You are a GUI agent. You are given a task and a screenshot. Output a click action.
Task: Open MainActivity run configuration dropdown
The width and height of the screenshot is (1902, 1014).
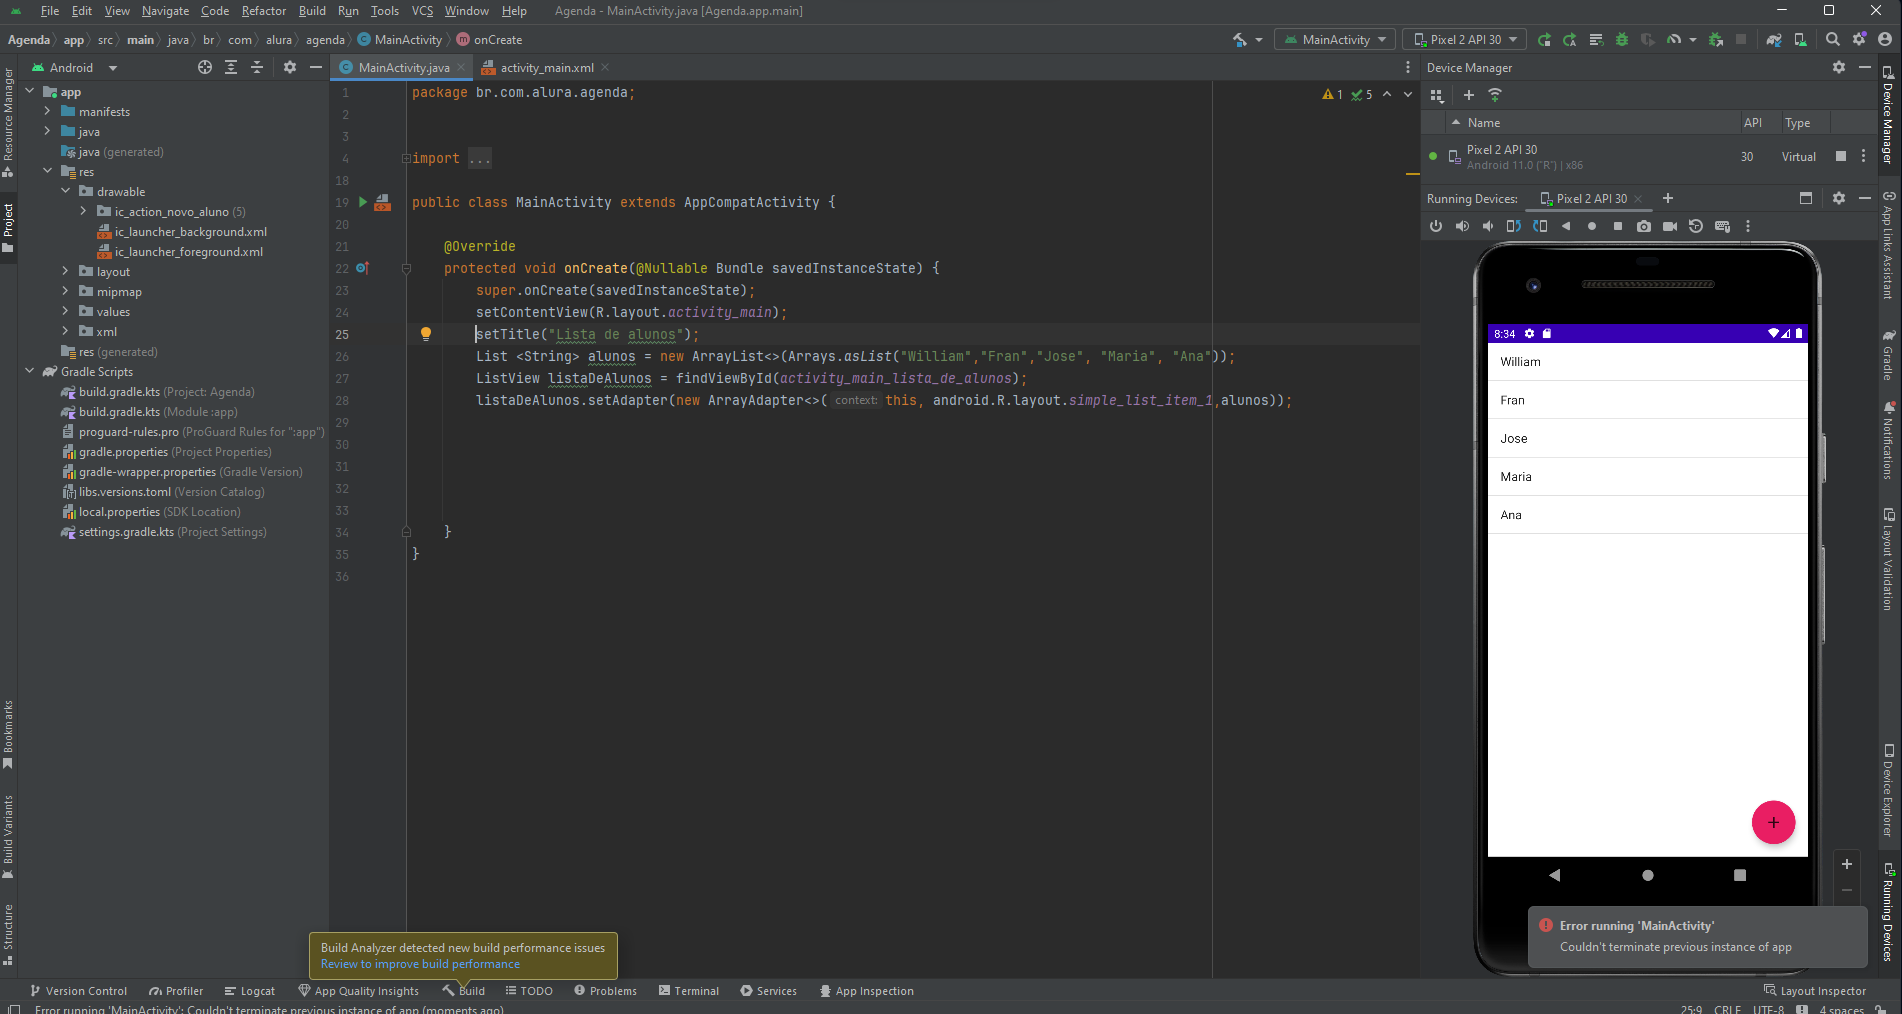click(1336, 40)
